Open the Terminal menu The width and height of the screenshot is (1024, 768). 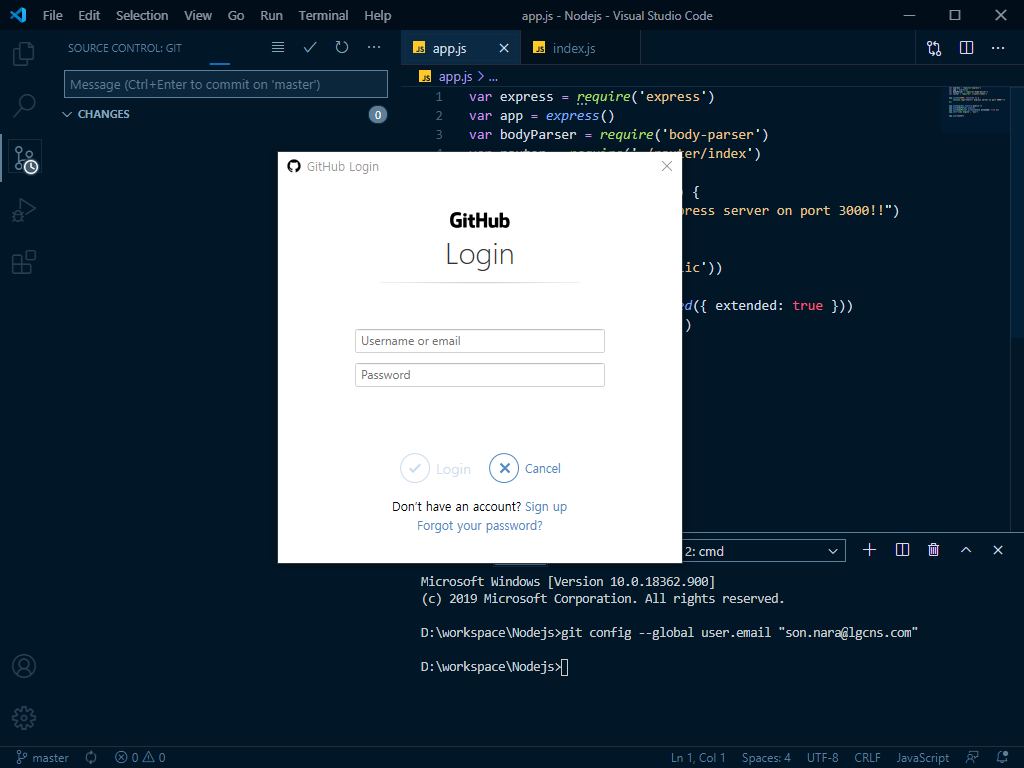point(323,16)
